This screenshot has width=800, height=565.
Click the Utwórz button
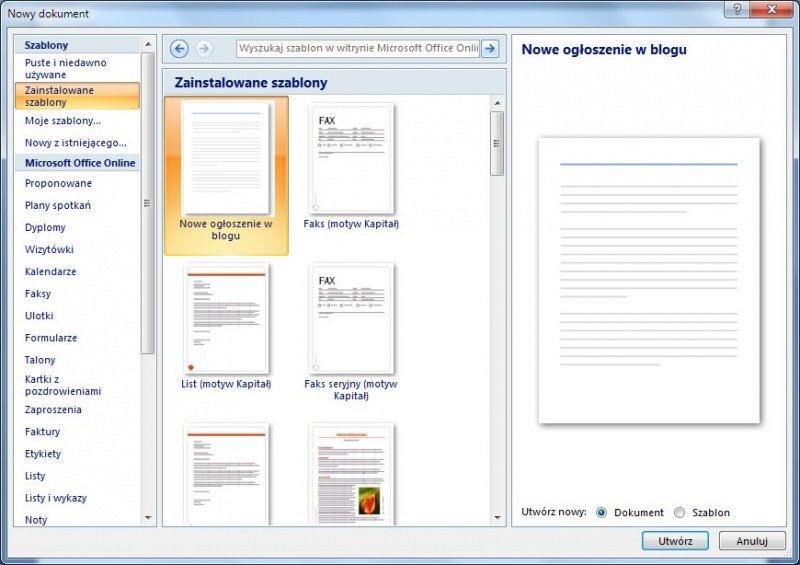tap(675, 541)
